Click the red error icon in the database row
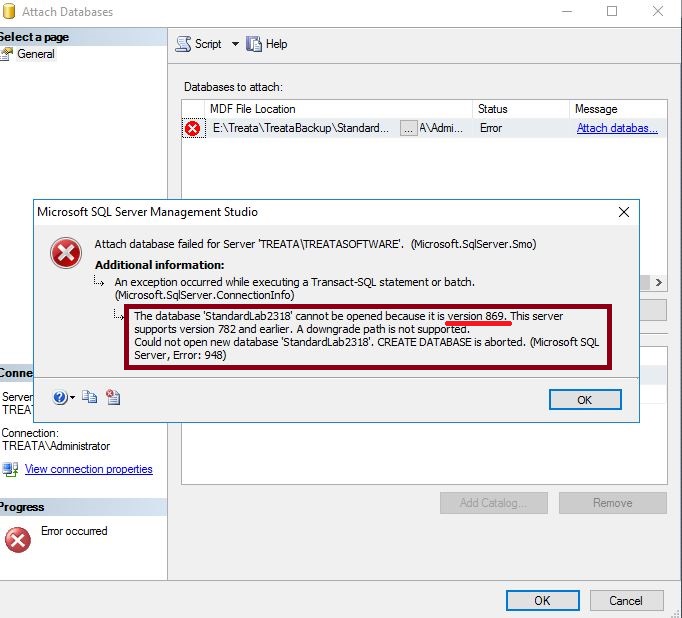682x618 pixels. (193, 128)
